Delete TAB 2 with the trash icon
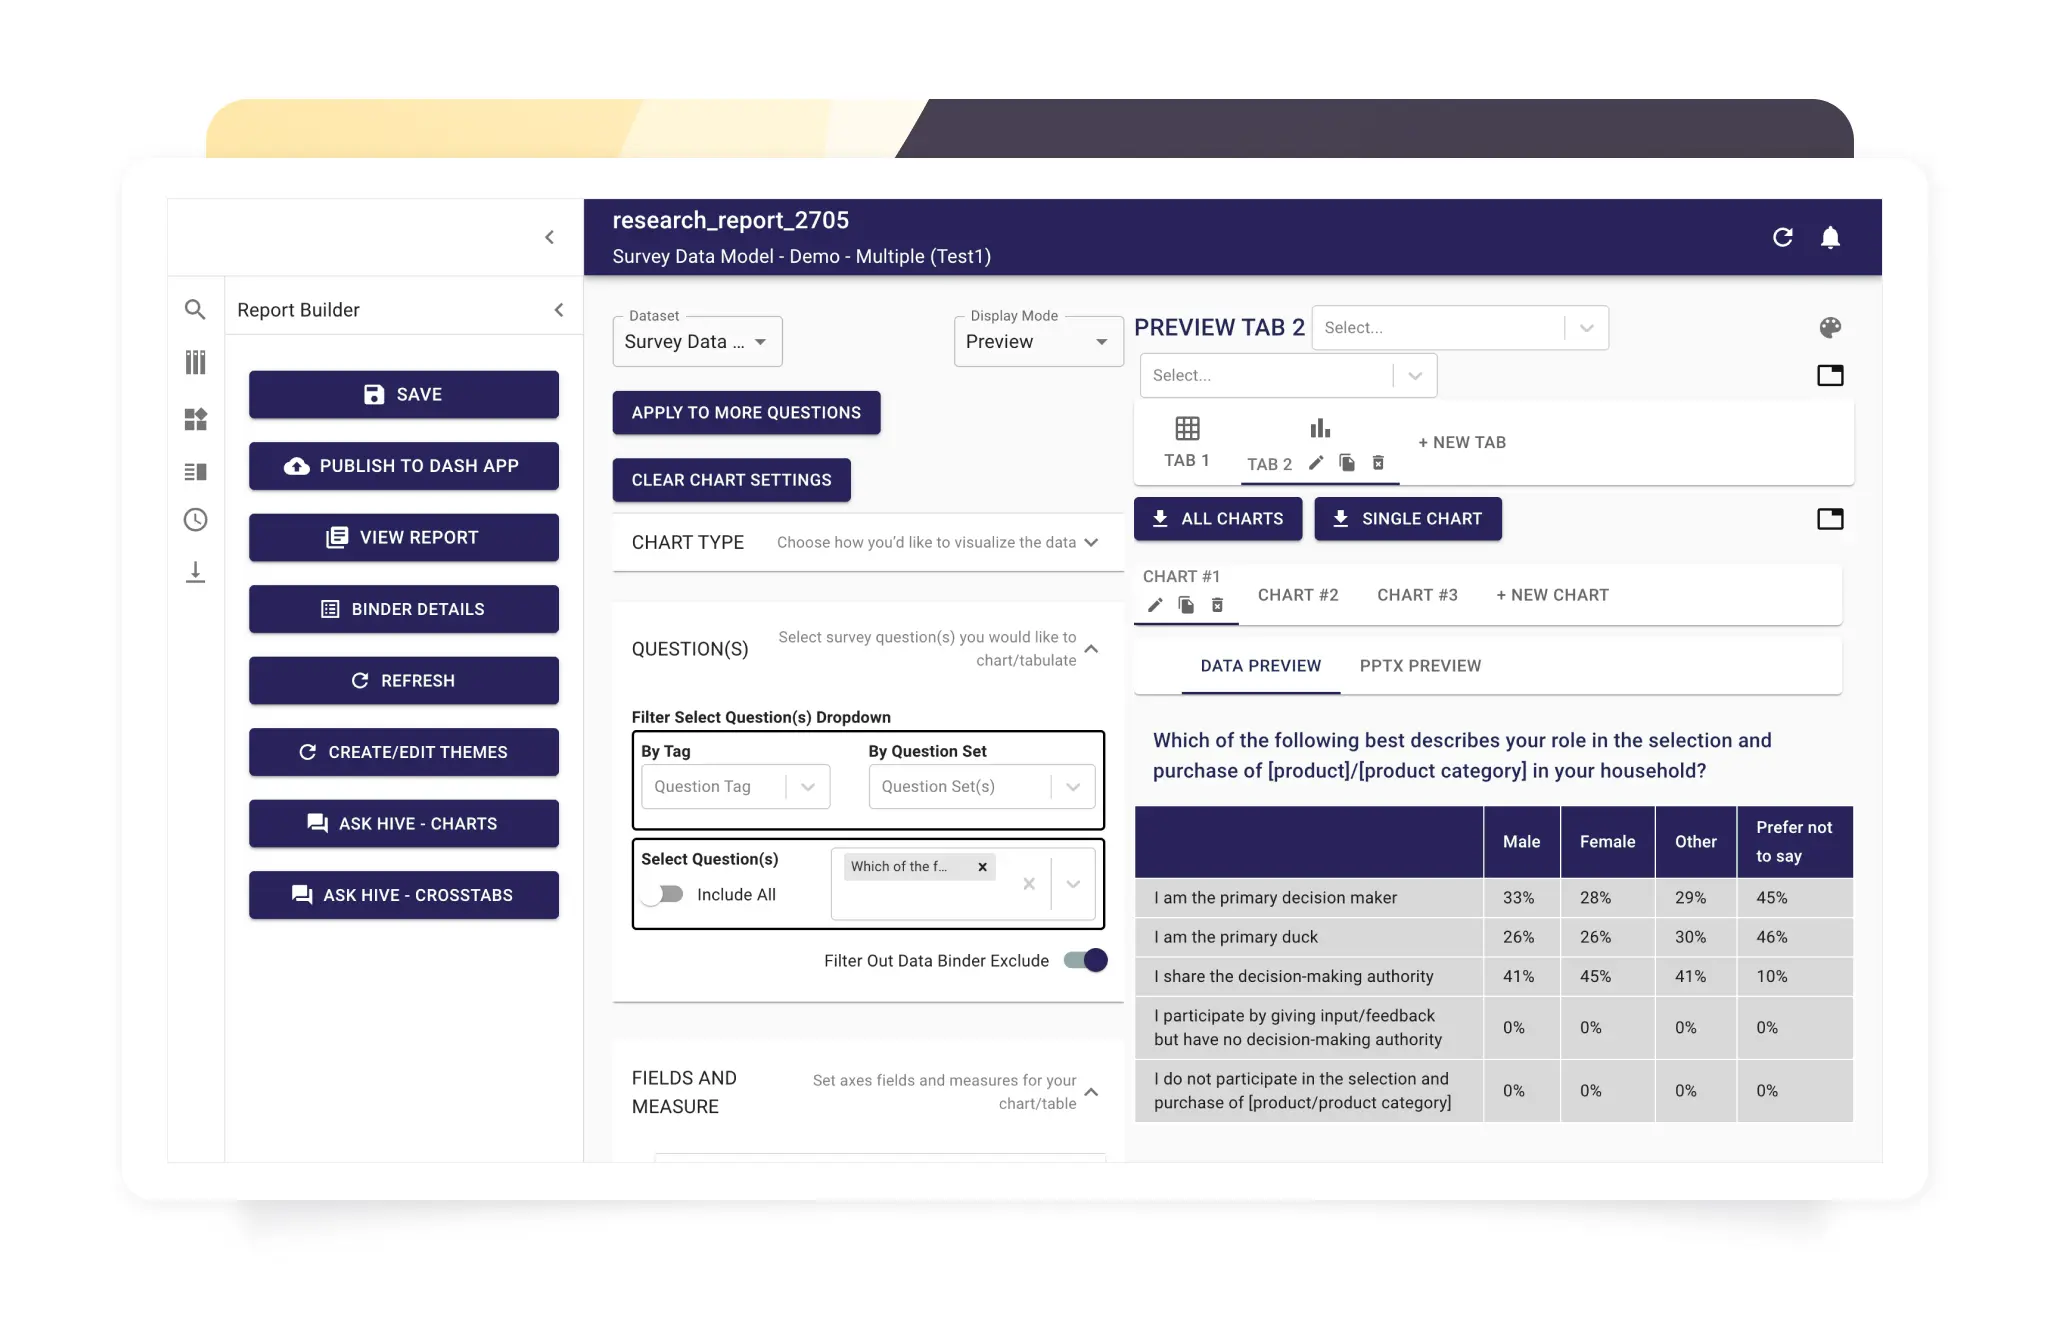 coord(1378,462)
